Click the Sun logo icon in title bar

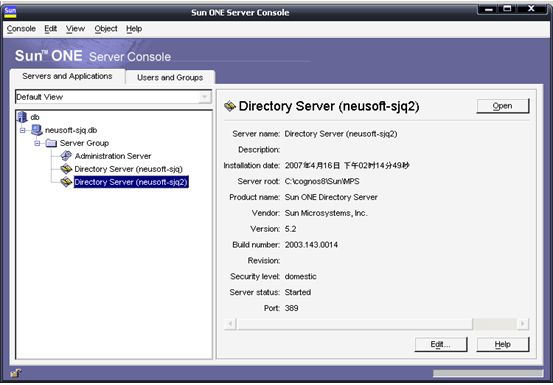[10, 12]
